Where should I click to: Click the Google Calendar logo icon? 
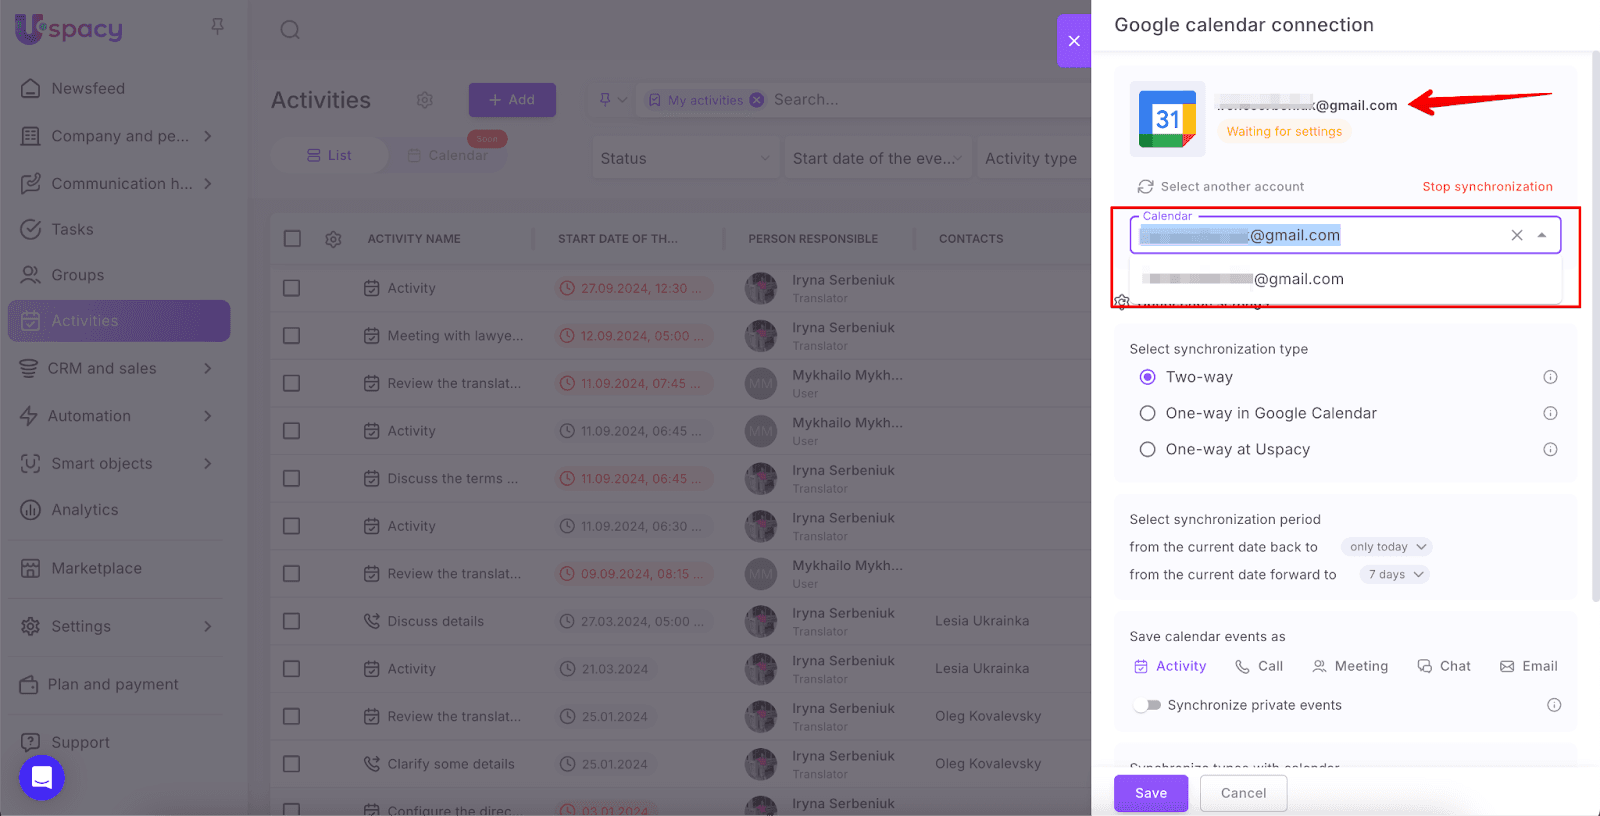1167,119
